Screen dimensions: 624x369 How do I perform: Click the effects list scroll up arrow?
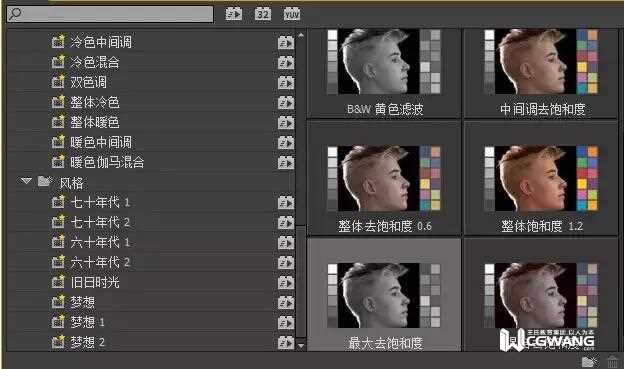301,35
